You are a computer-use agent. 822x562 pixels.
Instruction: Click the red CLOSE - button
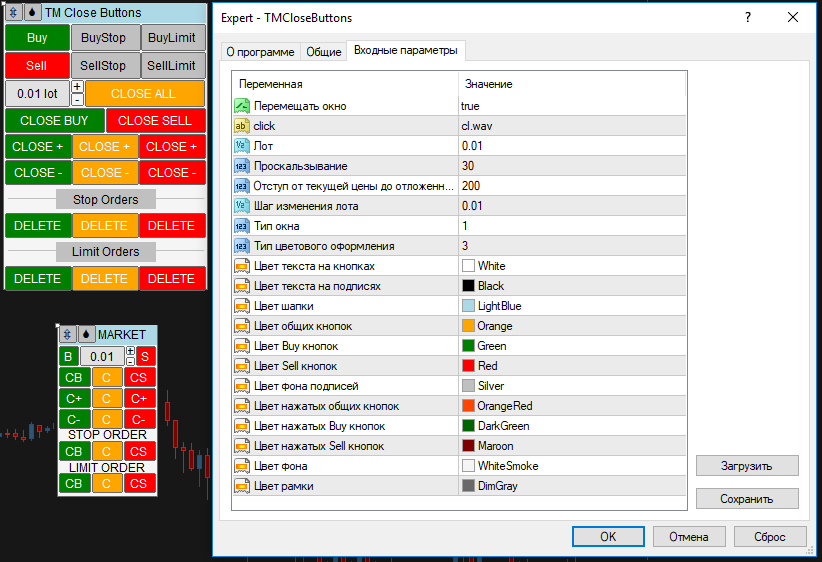pyautogui.click(x=172, y=172)
